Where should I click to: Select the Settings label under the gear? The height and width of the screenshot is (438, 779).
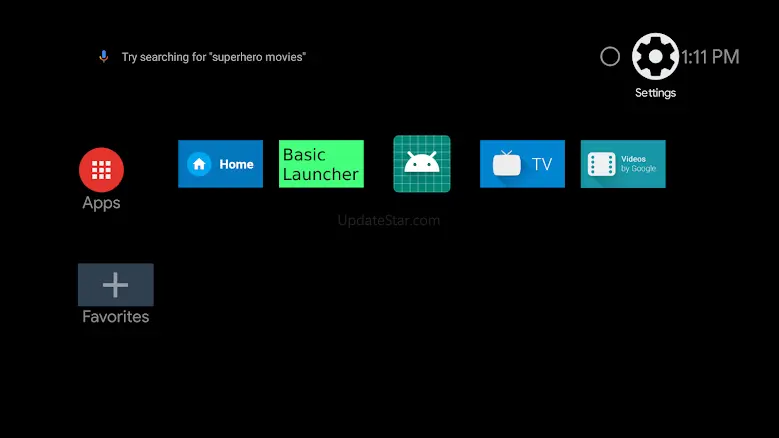655,93
